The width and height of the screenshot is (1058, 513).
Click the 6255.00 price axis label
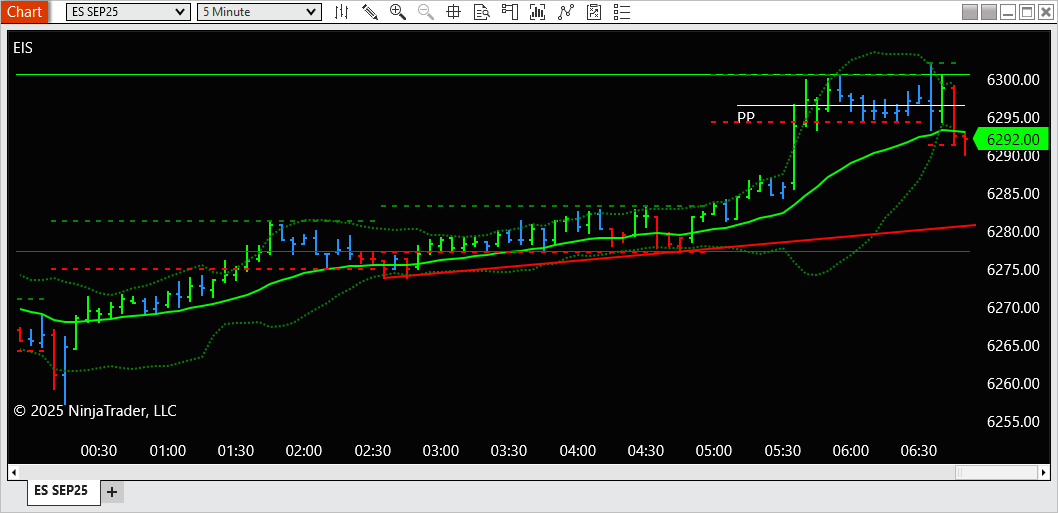coord(1012,421)
